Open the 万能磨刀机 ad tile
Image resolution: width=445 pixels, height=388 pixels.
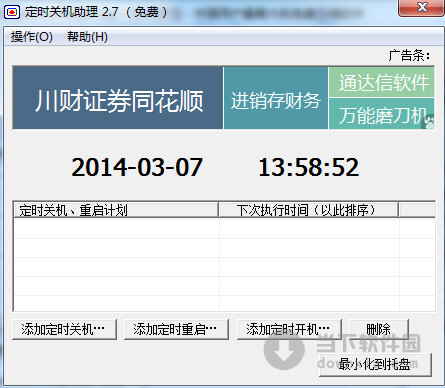382,114
